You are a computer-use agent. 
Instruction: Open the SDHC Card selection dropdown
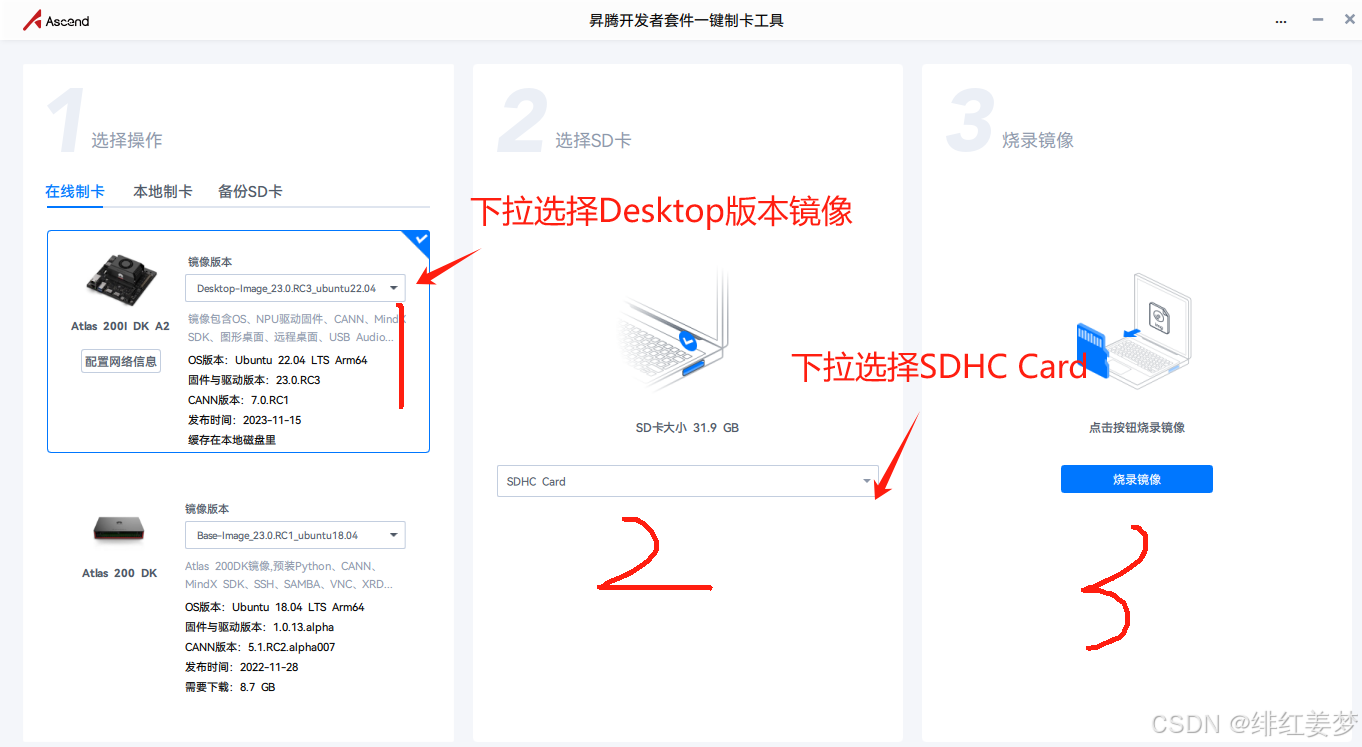[688, 481]
